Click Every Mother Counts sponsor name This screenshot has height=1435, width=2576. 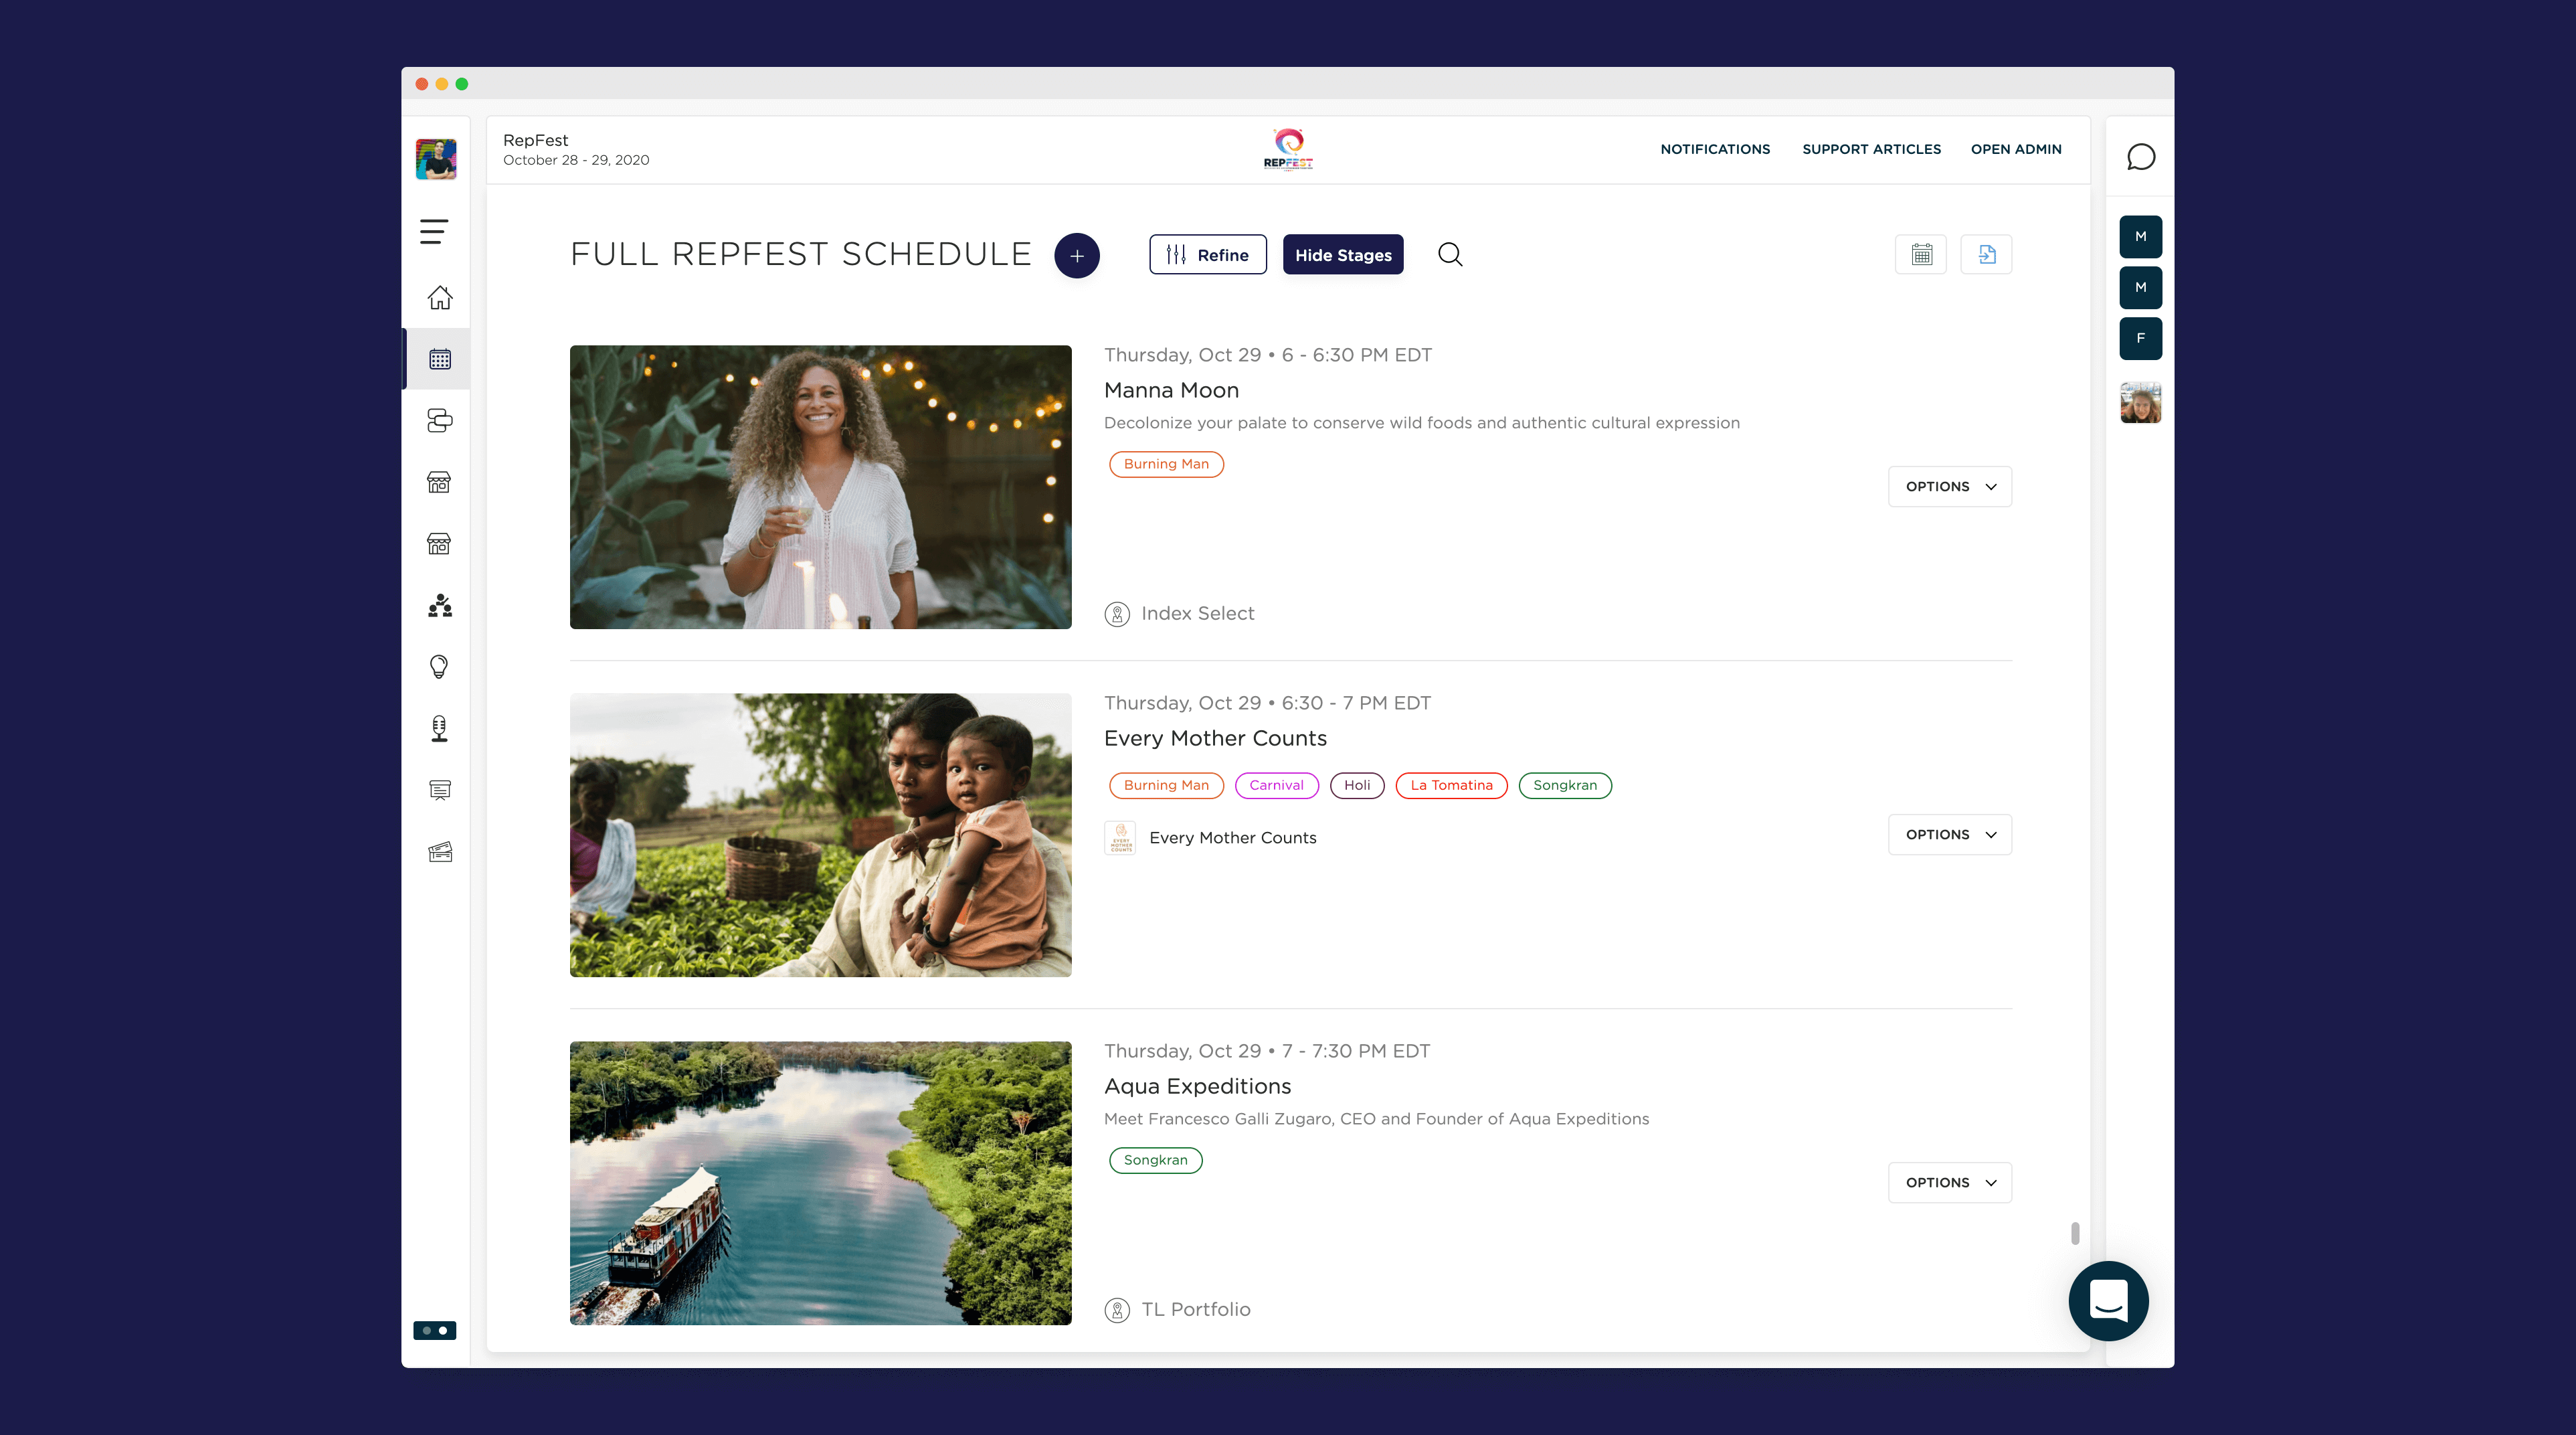coord(1232,838)
